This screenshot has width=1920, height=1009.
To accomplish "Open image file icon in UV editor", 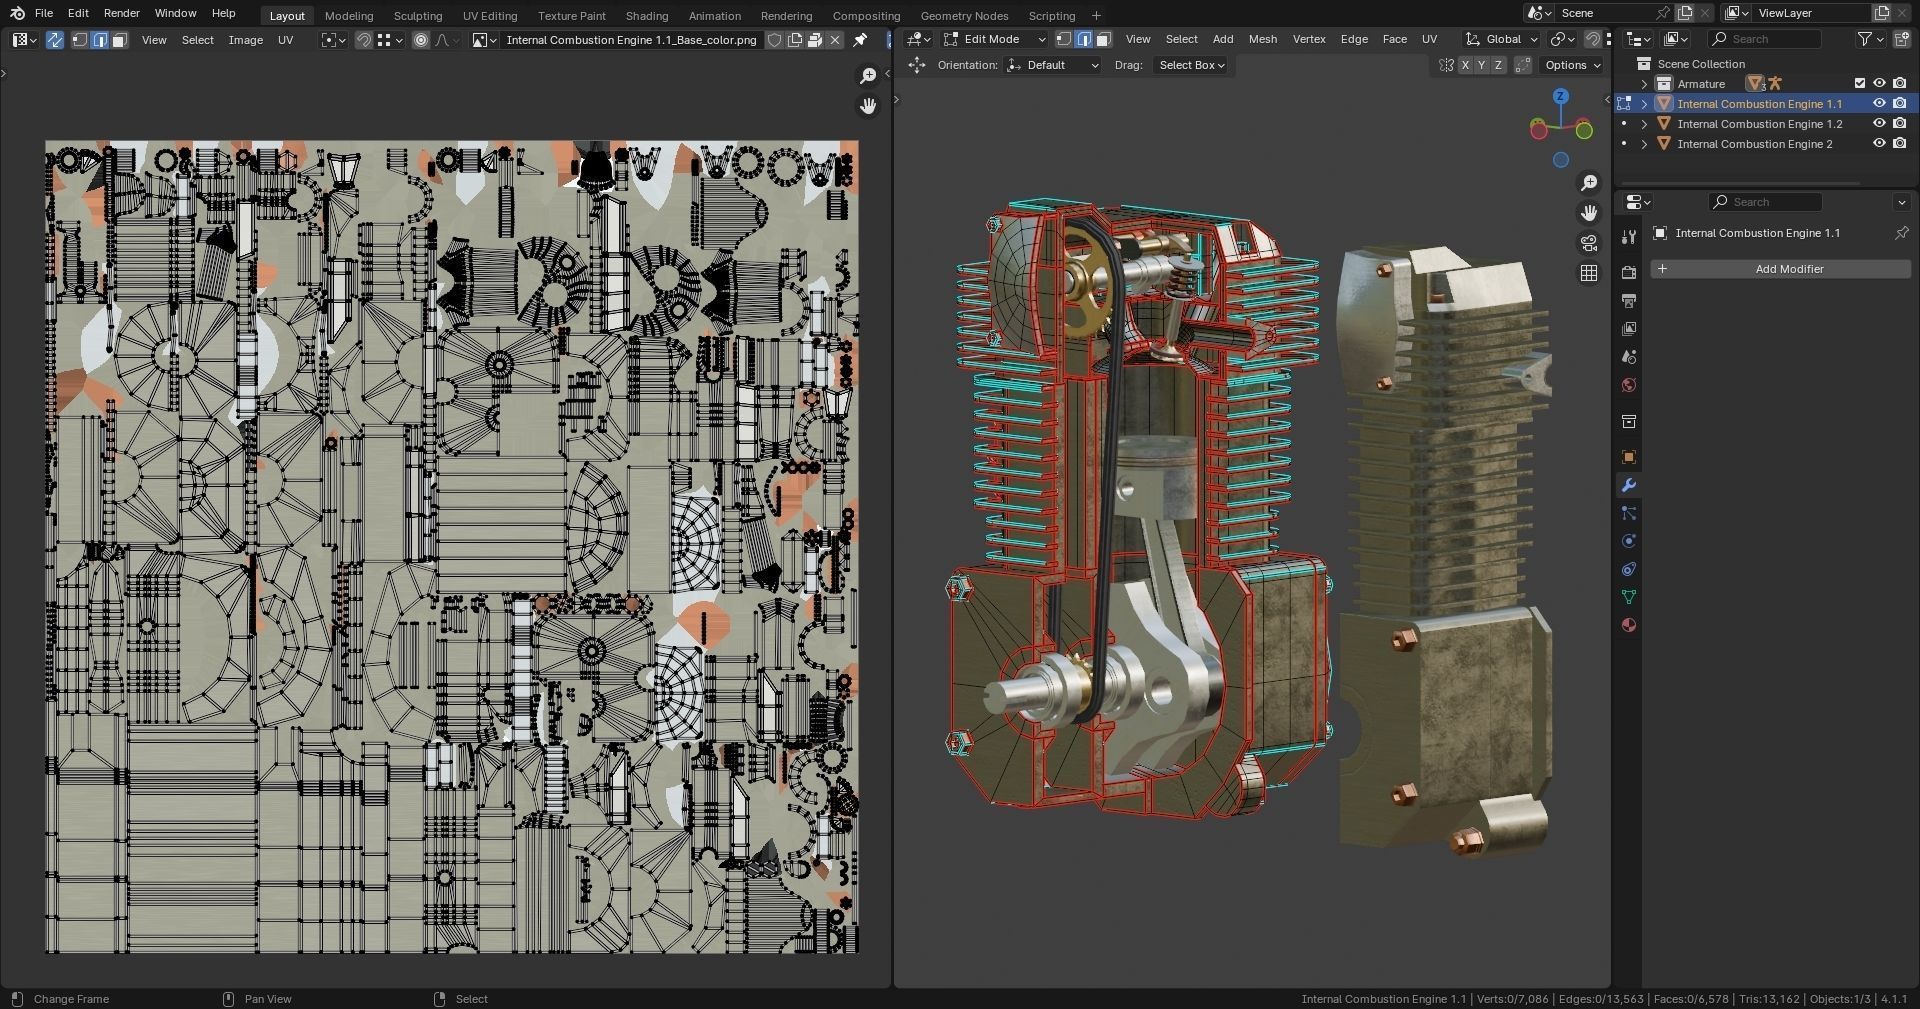I will (815, 40).
